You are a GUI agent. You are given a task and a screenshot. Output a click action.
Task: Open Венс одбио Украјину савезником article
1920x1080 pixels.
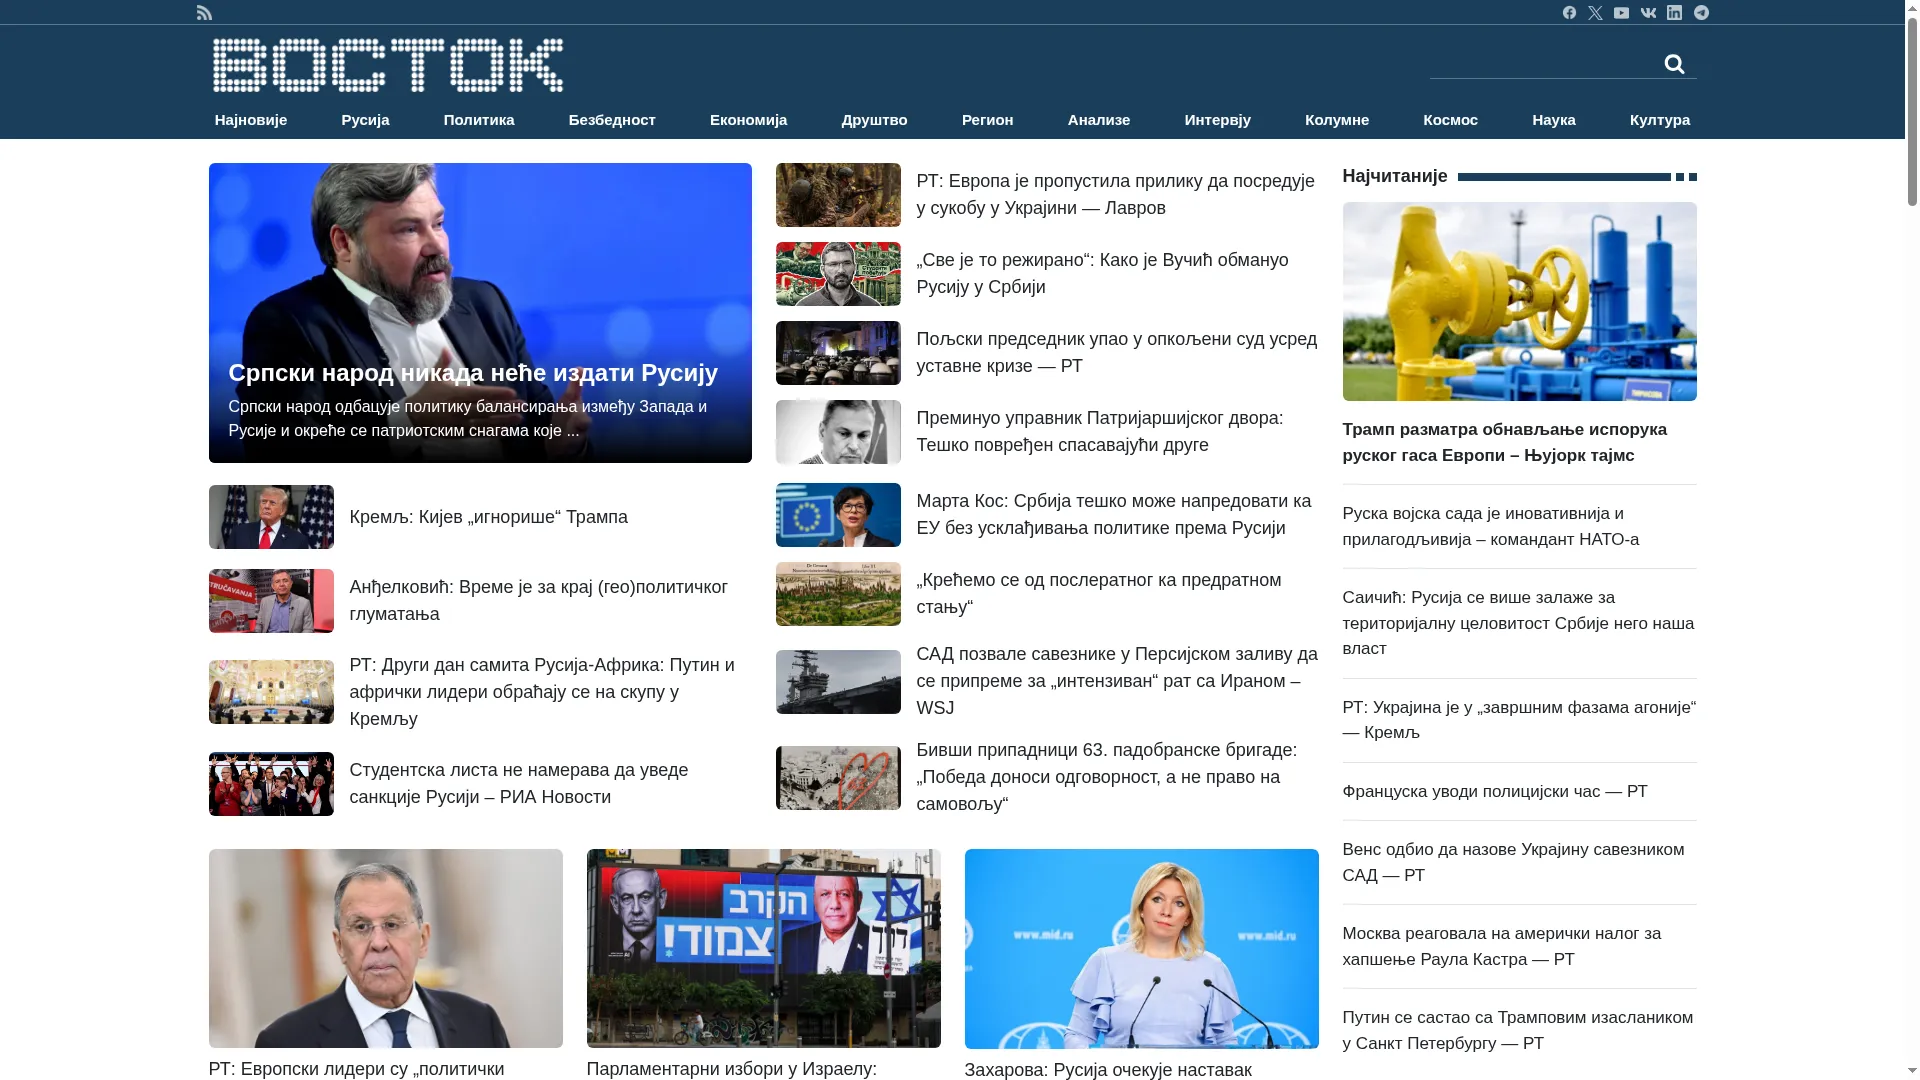[1513, 863]
